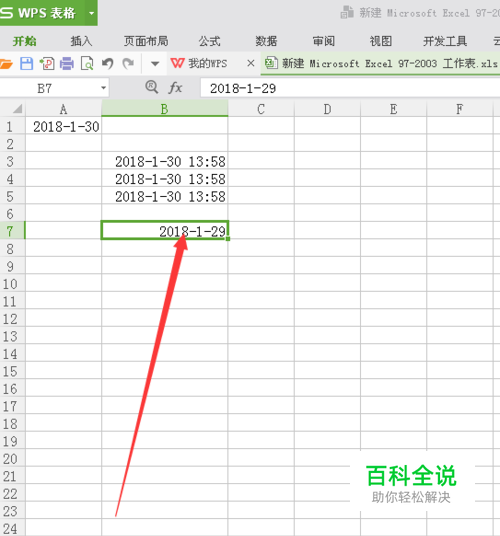Close the 我的WPS tab

coord(251,63)
